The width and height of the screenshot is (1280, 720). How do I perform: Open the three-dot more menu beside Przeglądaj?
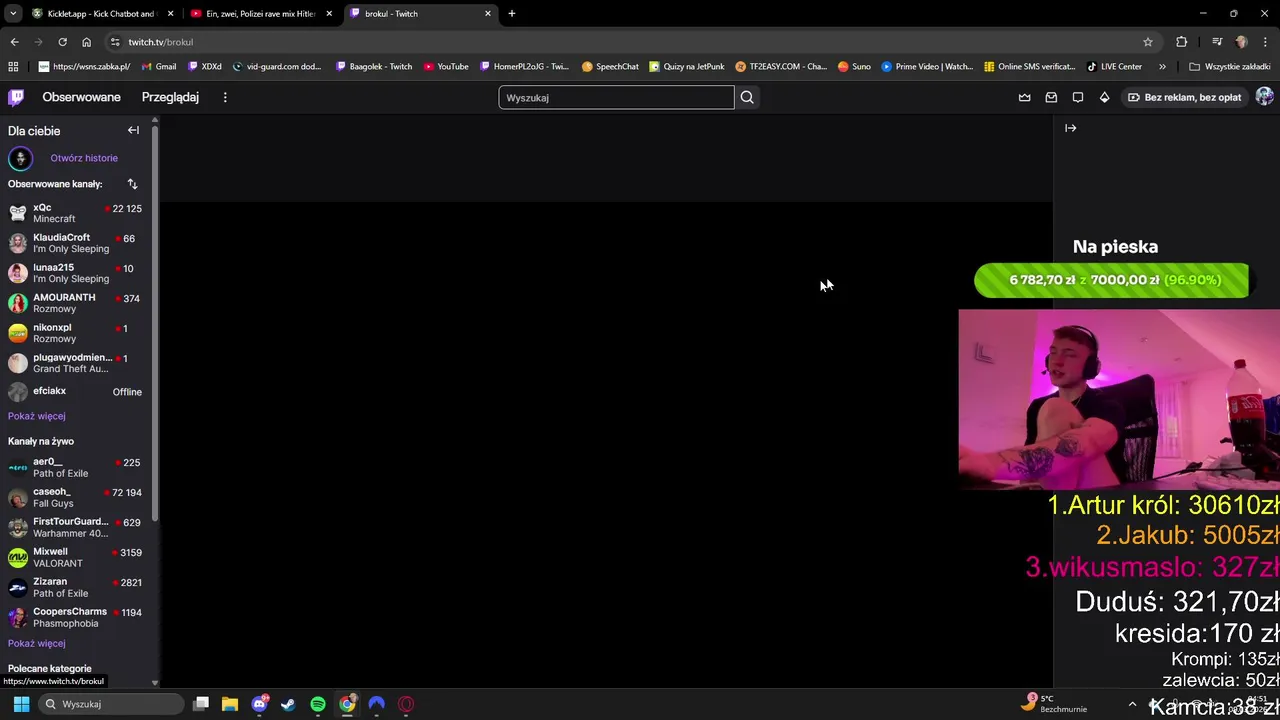coord(225,97)
